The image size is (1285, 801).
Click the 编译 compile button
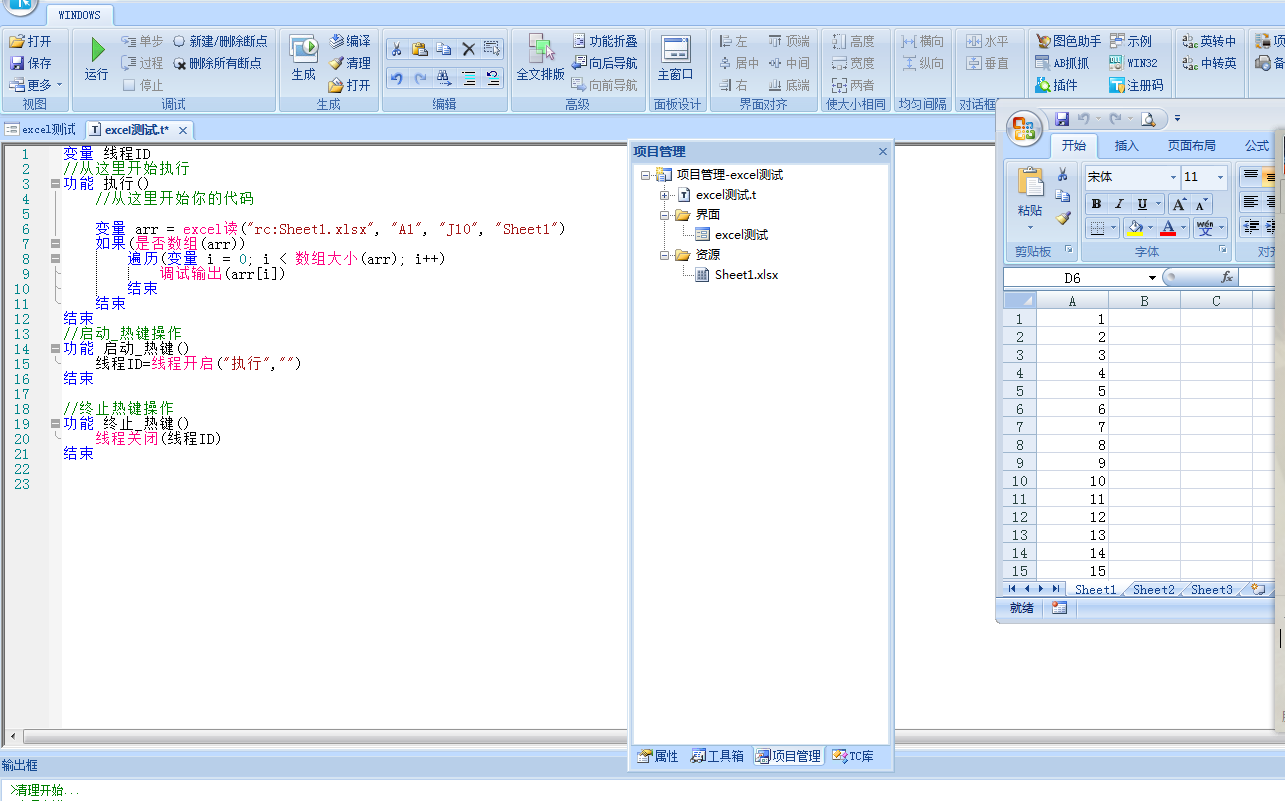[x=350, y=41]
